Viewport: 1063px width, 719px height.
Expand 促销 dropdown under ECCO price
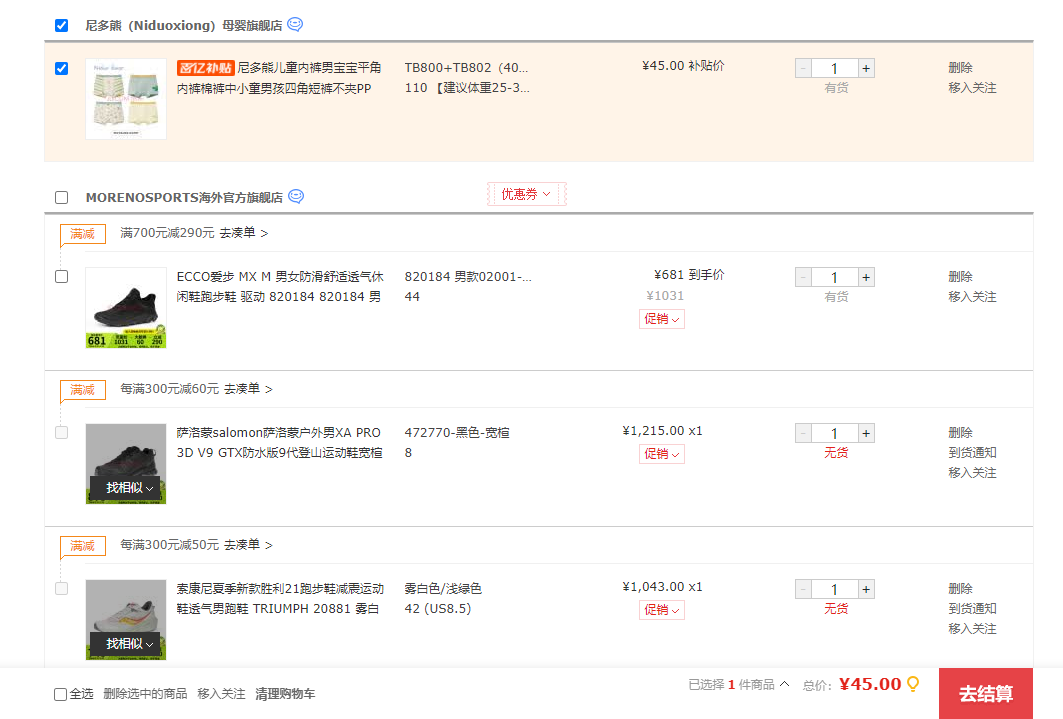(662, 319)
